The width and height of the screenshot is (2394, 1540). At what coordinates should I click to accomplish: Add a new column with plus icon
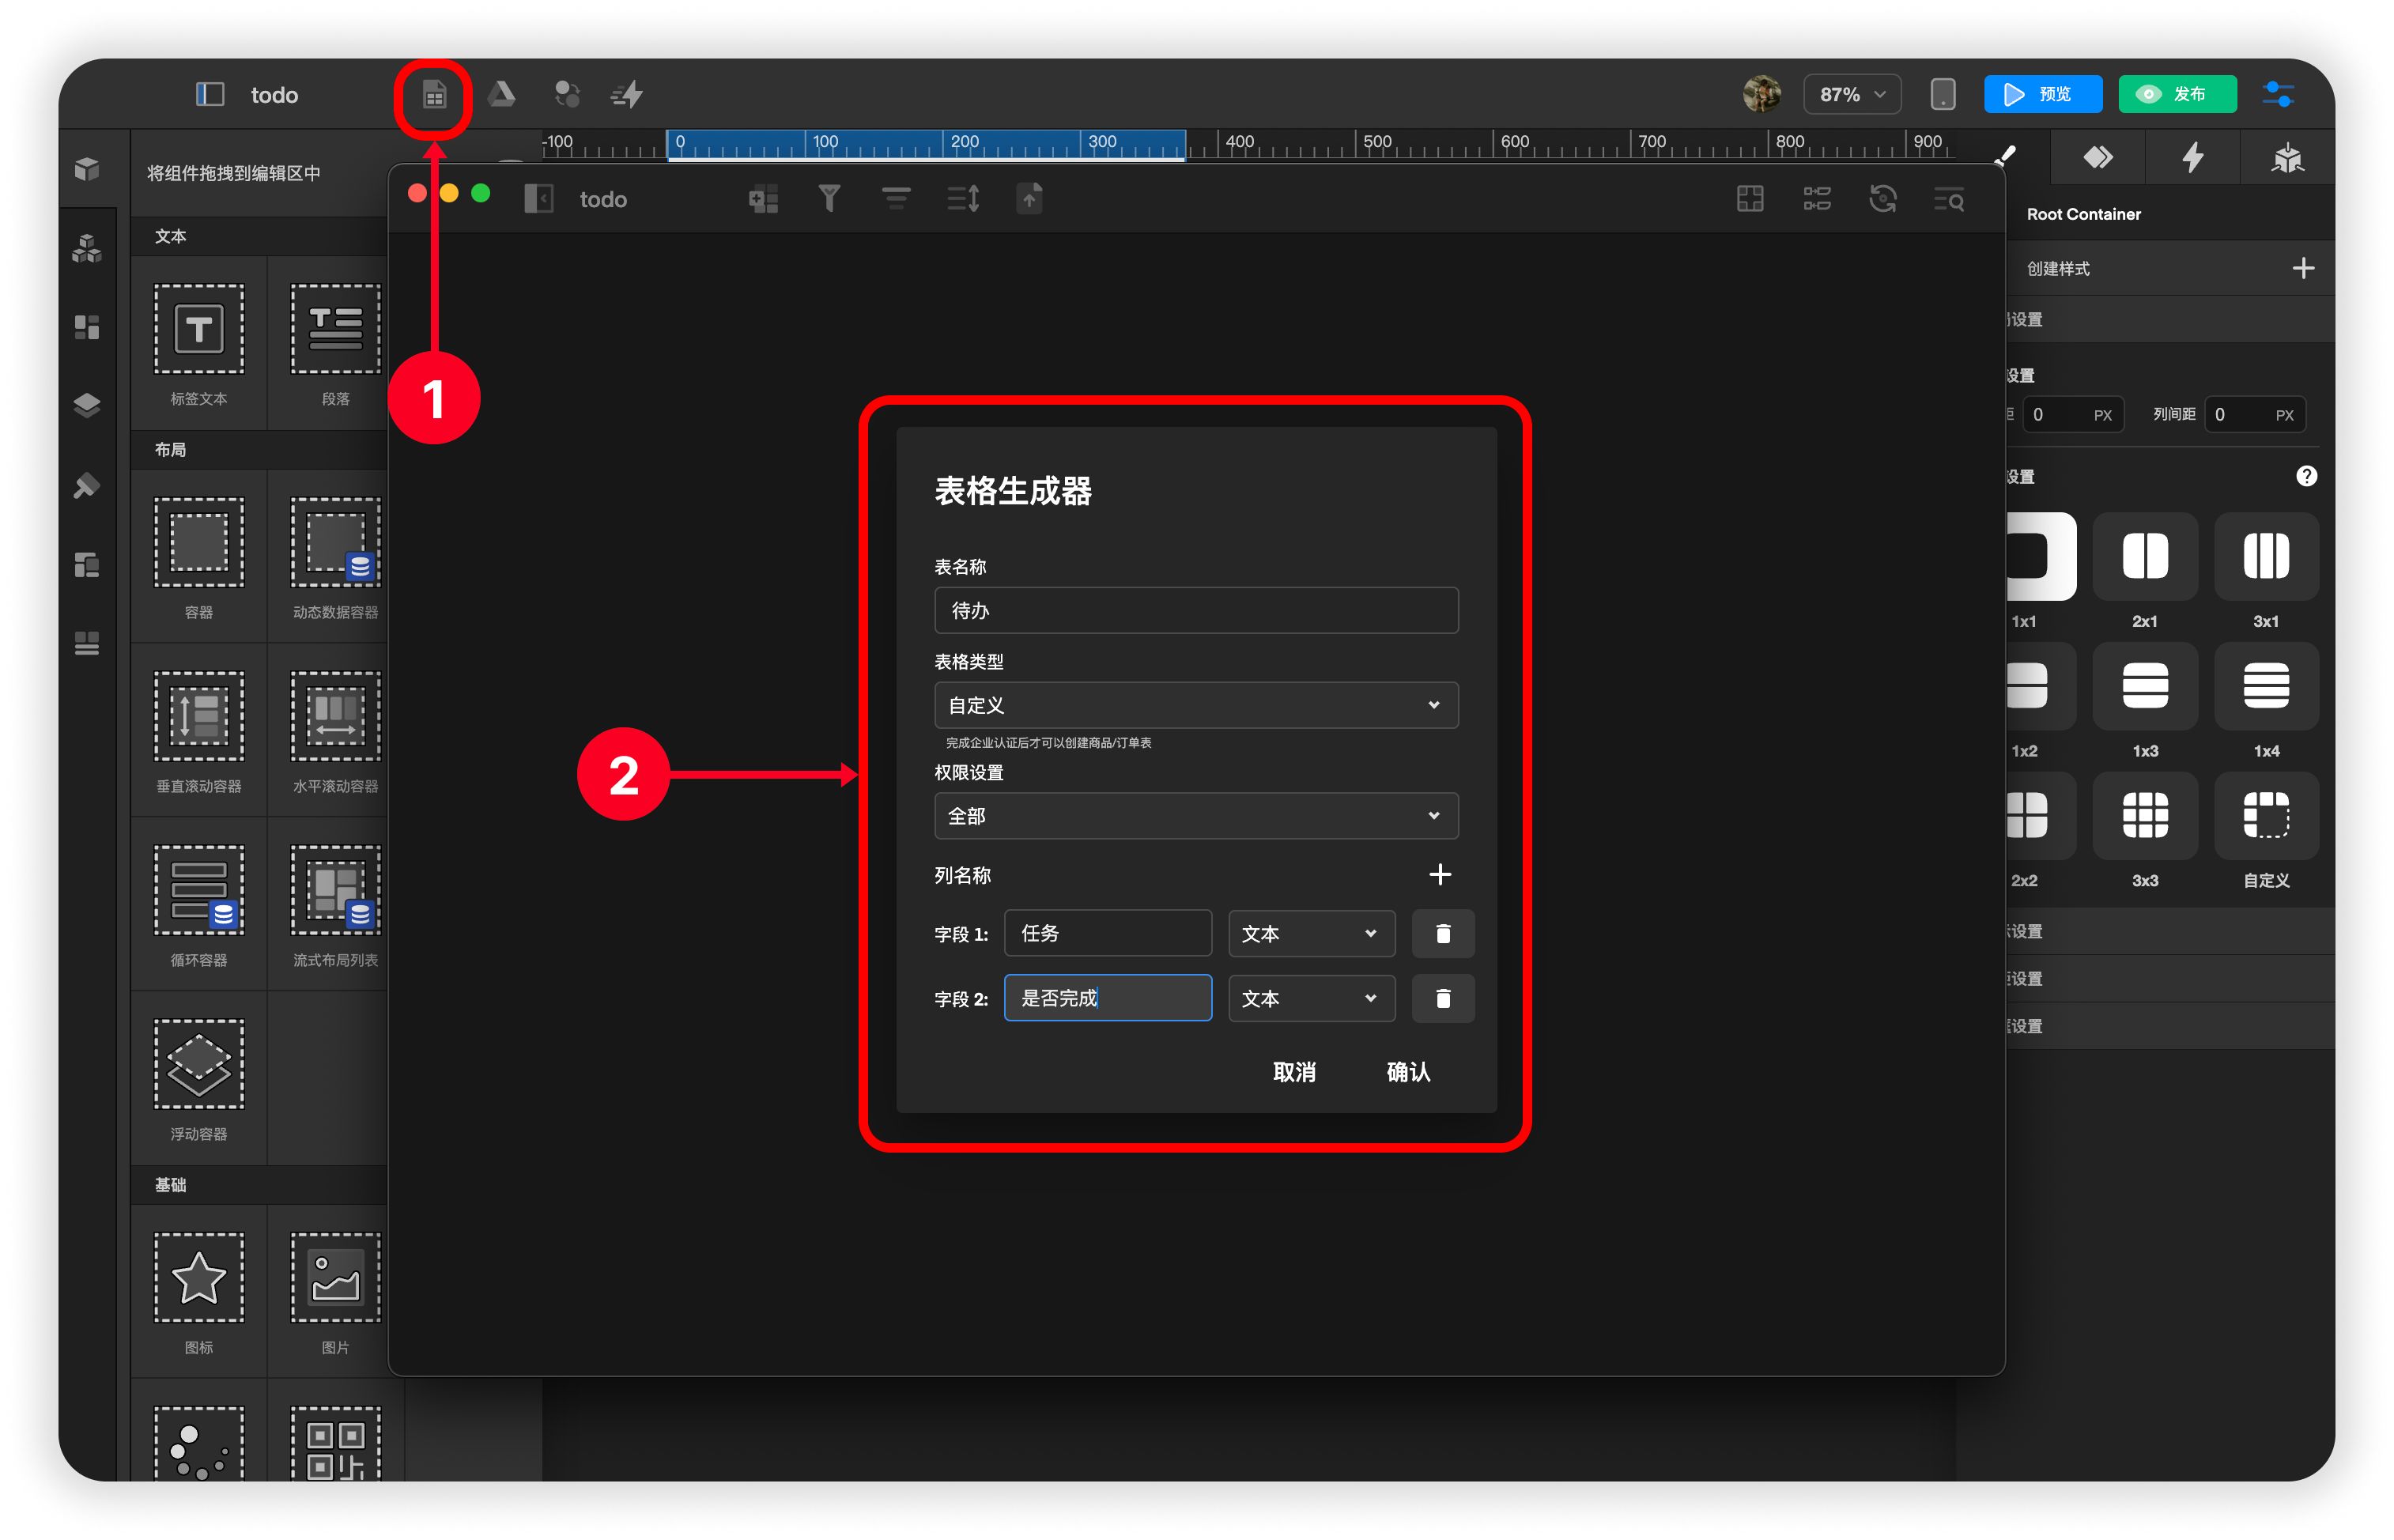(1439, 875)
